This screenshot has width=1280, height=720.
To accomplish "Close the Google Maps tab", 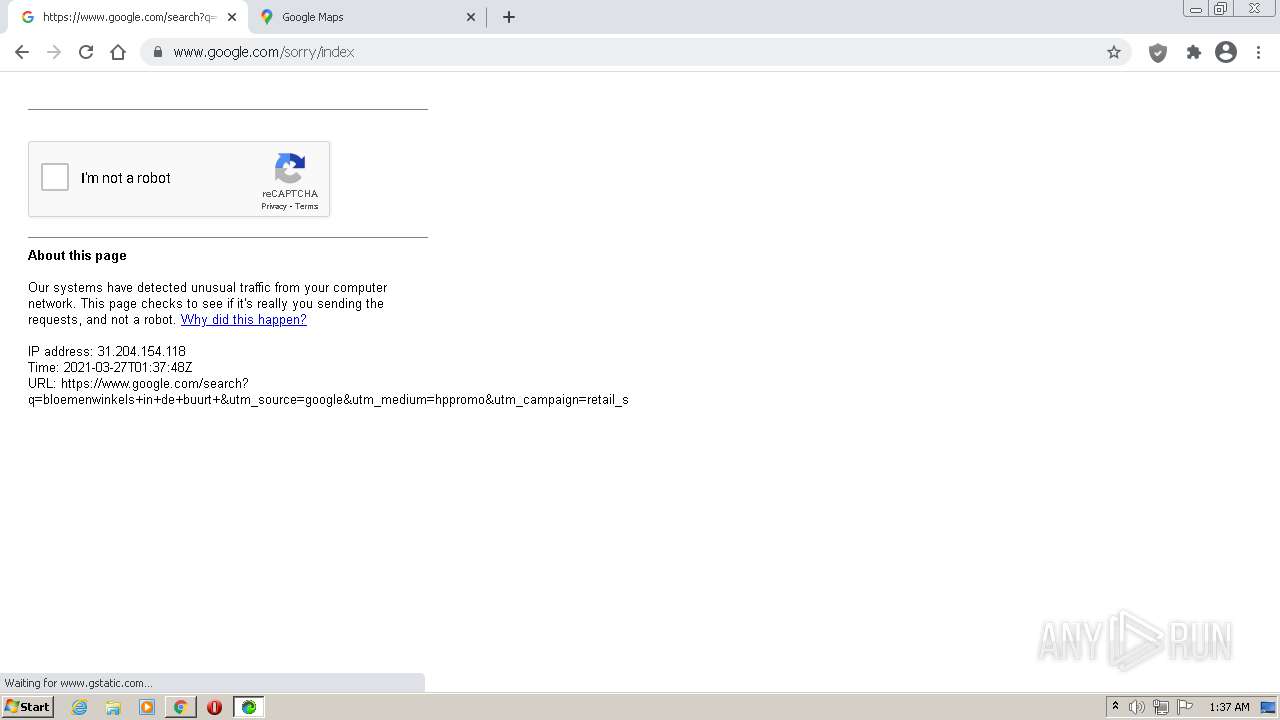I will point(471,17).
